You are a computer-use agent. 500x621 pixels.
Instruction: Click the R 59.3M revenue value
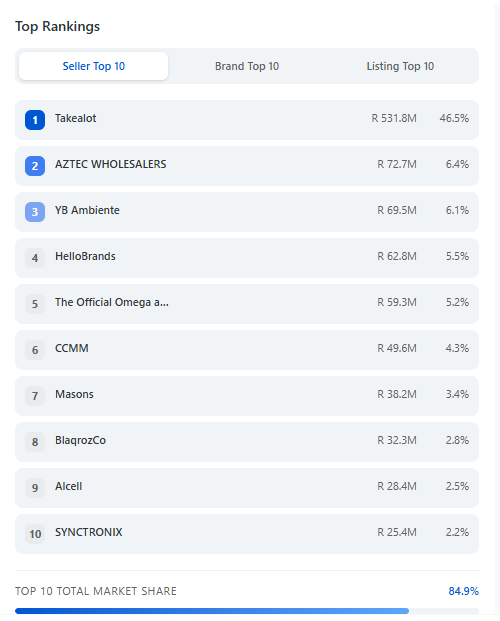pyautogui.click(x=397, y=302)
